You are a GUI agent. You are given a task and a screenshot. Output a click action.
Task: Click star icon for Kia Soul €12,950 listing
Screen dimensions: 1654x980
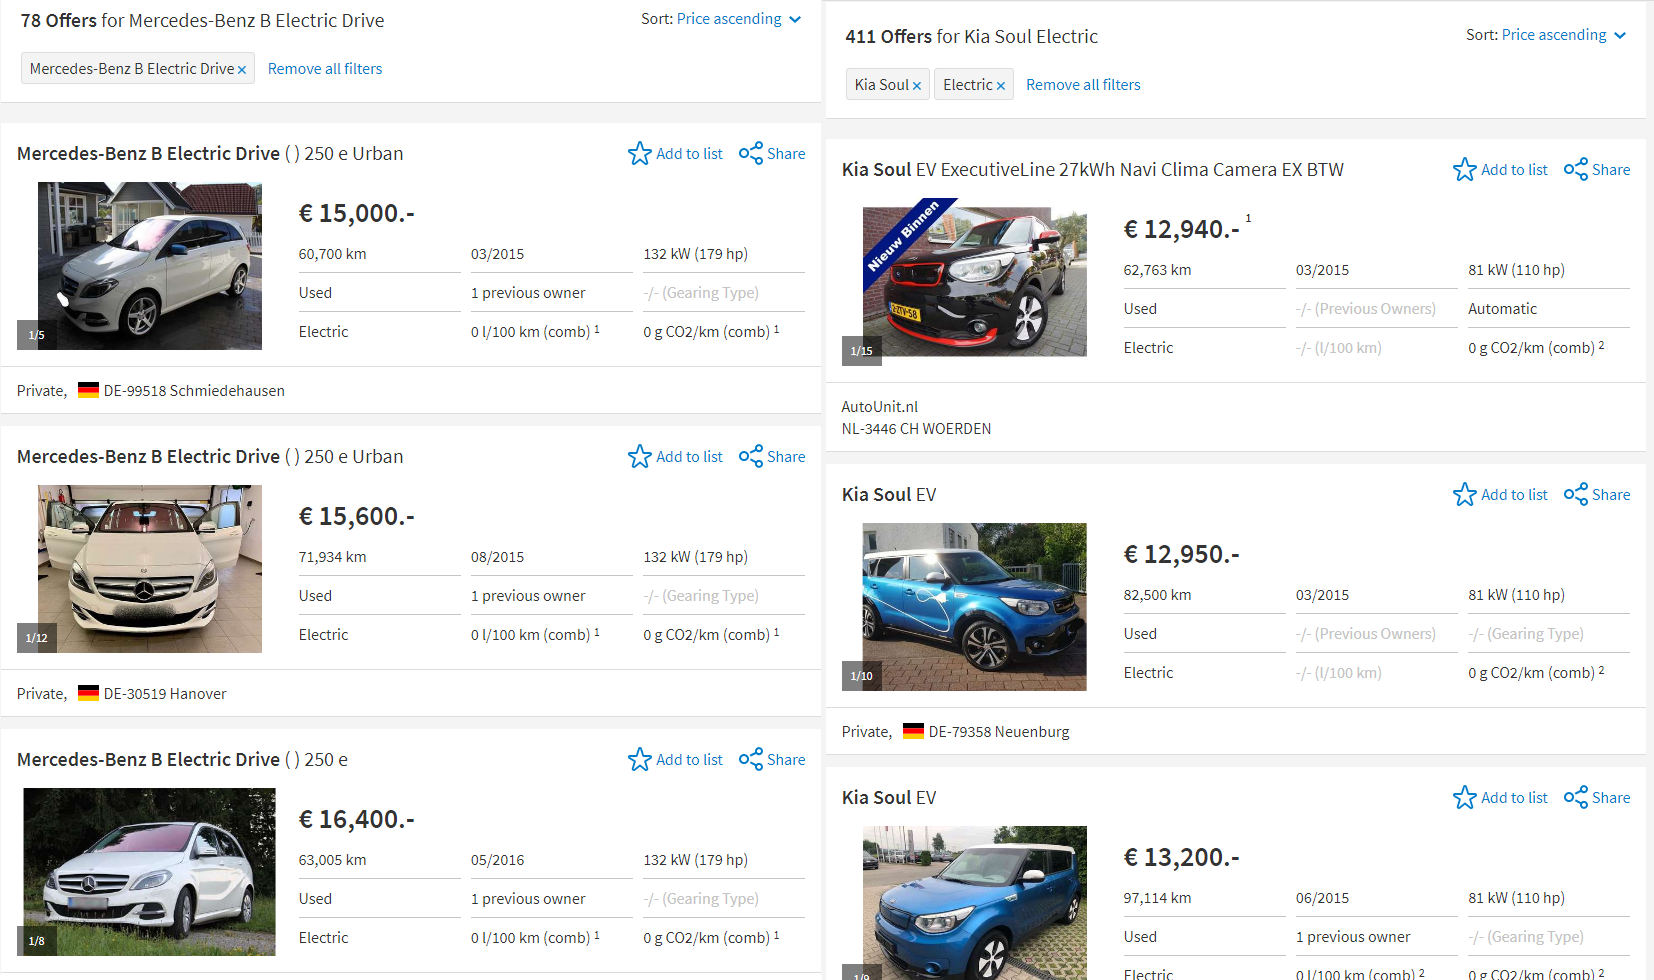coord(1465,494)
